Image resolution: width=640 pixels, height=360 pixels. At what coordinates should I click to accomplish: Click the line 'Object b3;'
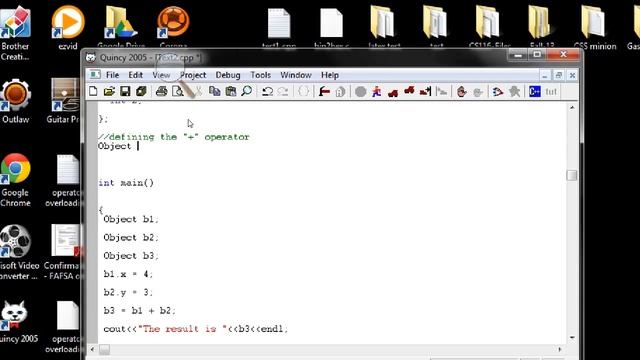click(x=131, y=256)
